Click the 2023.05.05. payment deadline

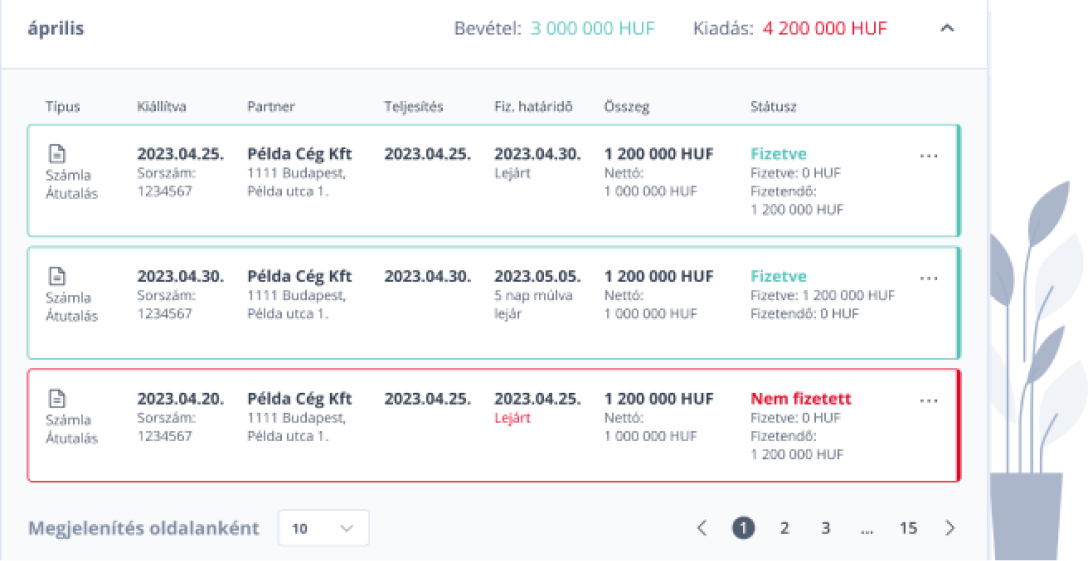point(538,276)
